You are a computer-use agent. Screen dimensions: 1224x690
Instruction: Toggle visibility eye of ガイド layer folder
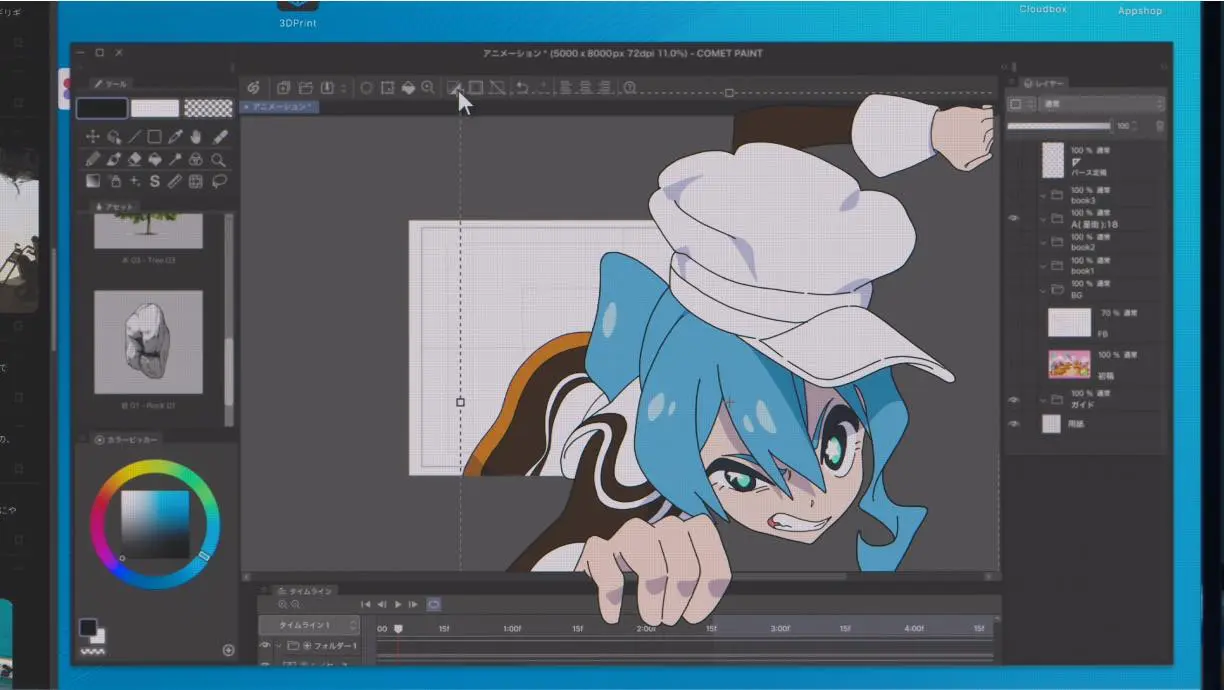[x=1013, y=400]
